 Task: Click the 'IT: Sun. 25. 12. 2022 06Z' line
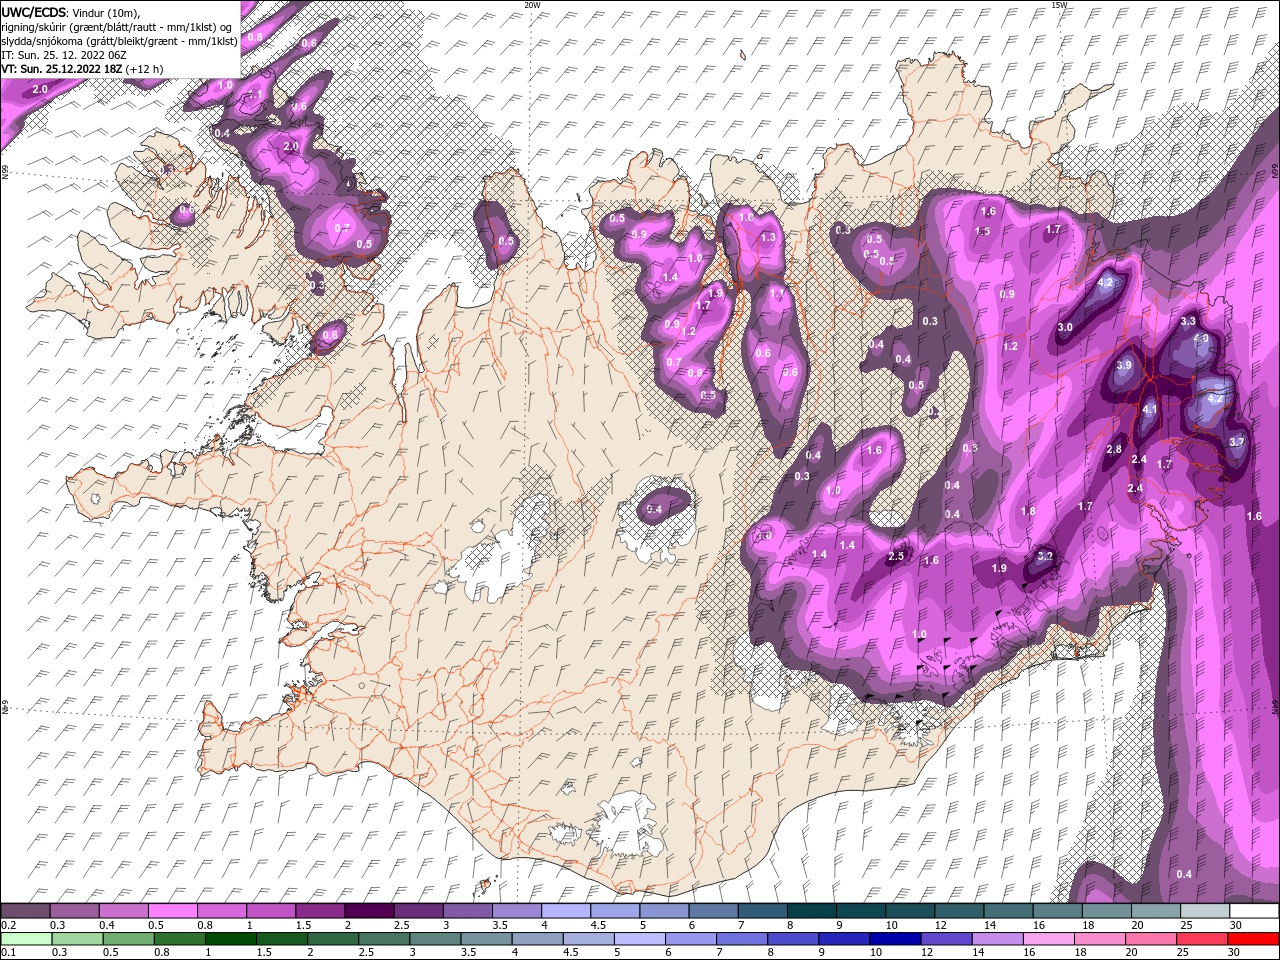[x=63, y=55]
